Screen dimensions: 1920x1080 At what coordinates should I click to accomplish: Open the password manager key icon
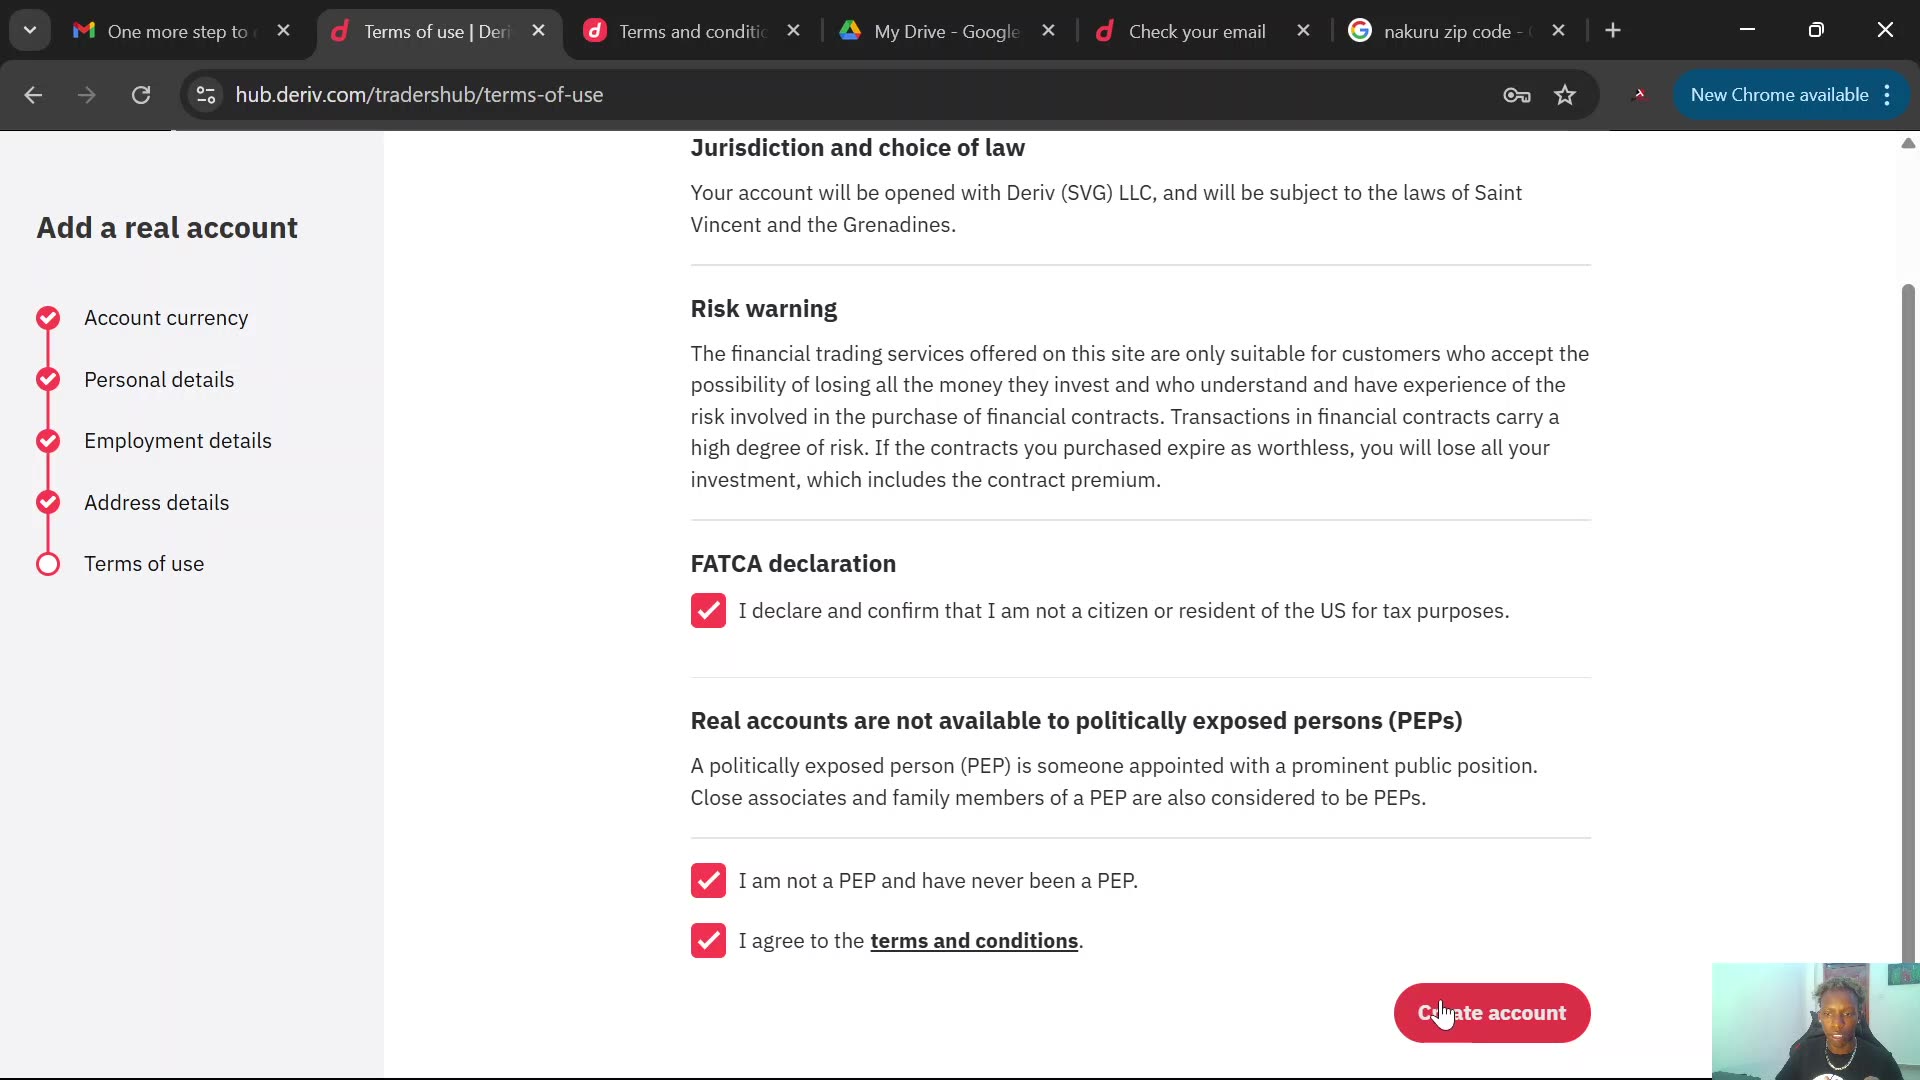coord(1516,95)
